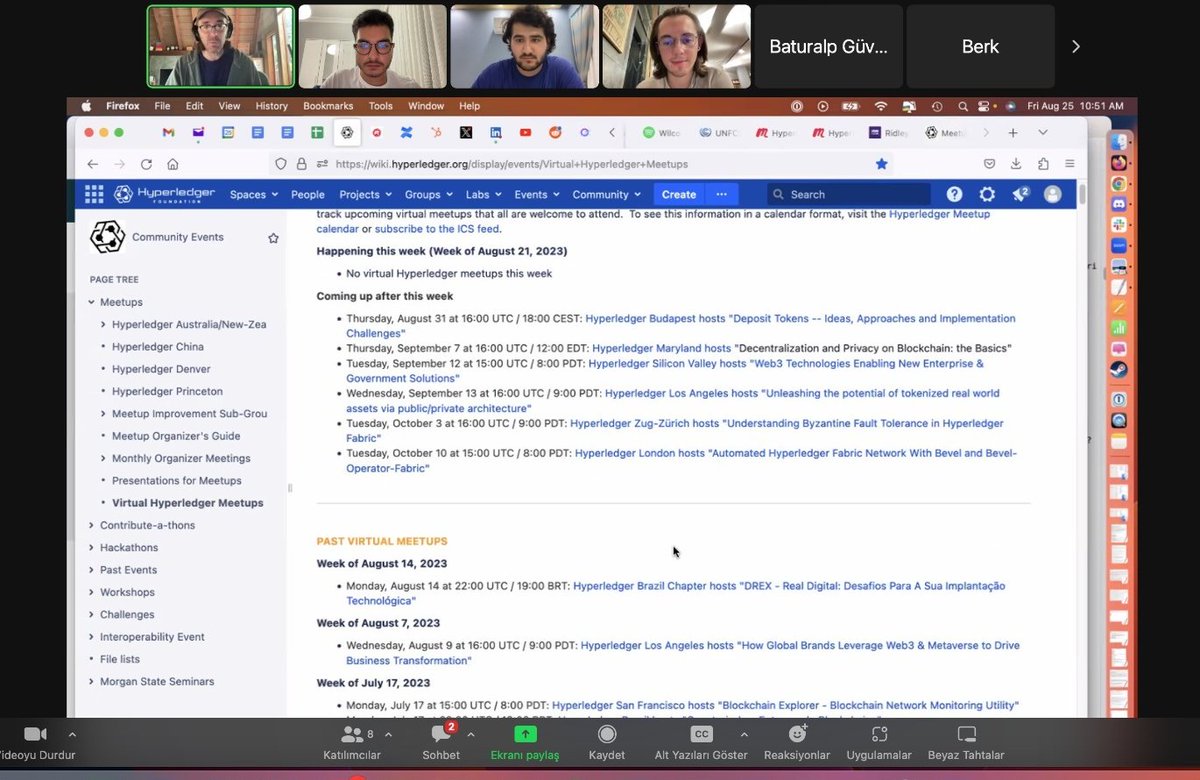This screenshot has height=780, width=1200.
Task: Open the Firefox application menu item
Action: [x=123, y=106]
